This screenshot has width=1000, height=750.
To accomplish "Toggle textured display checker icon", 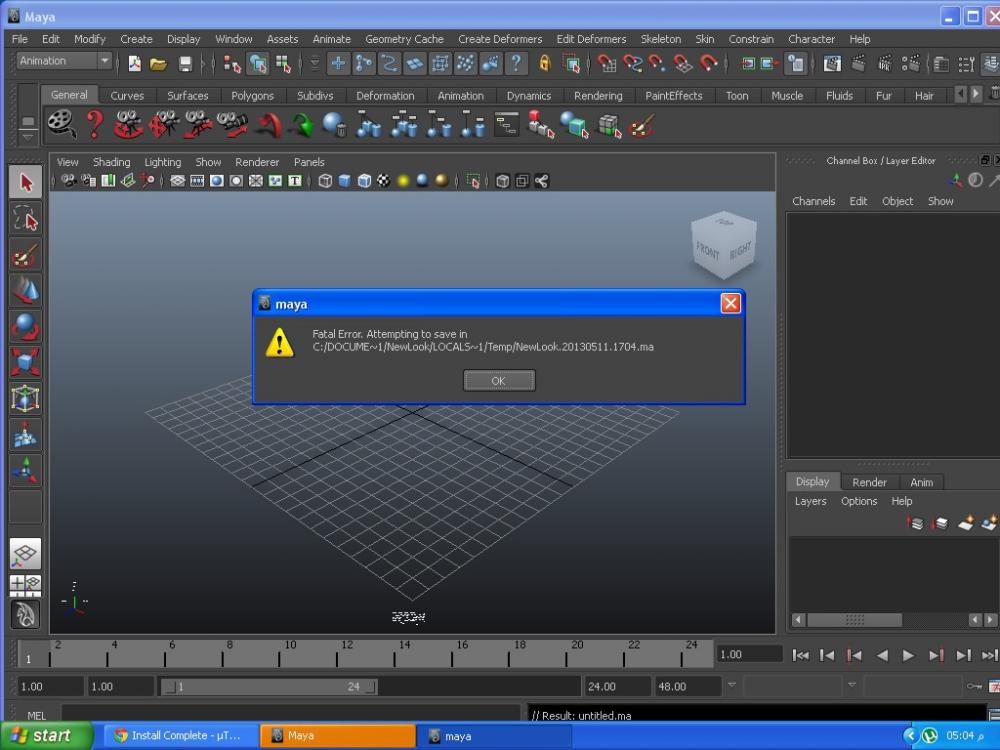I will point(383,181).
